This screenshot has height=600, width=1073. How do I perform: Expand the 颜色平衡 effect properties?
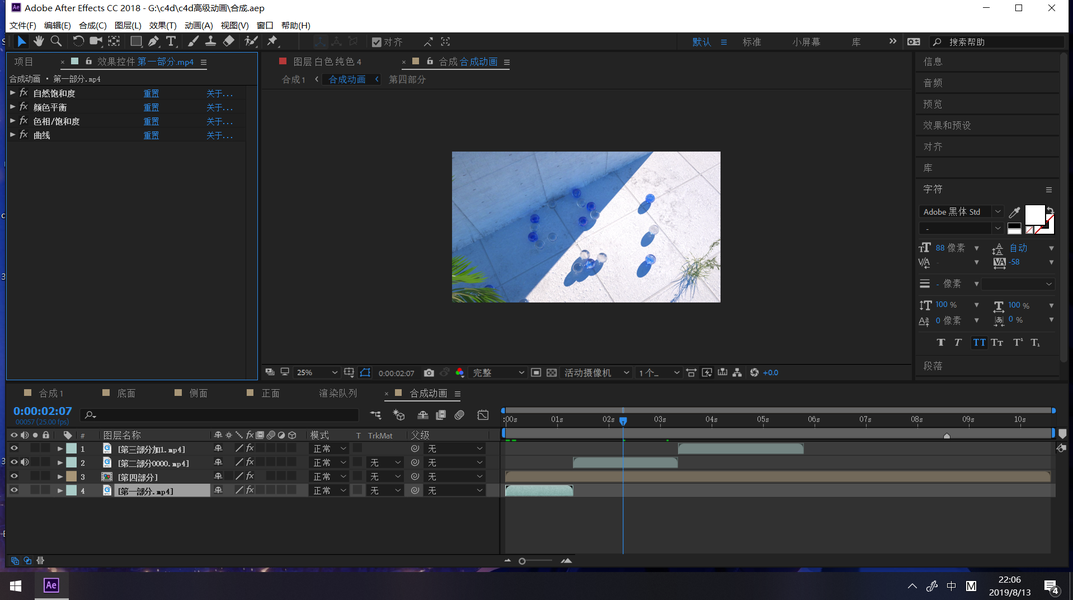coord(12,107)
